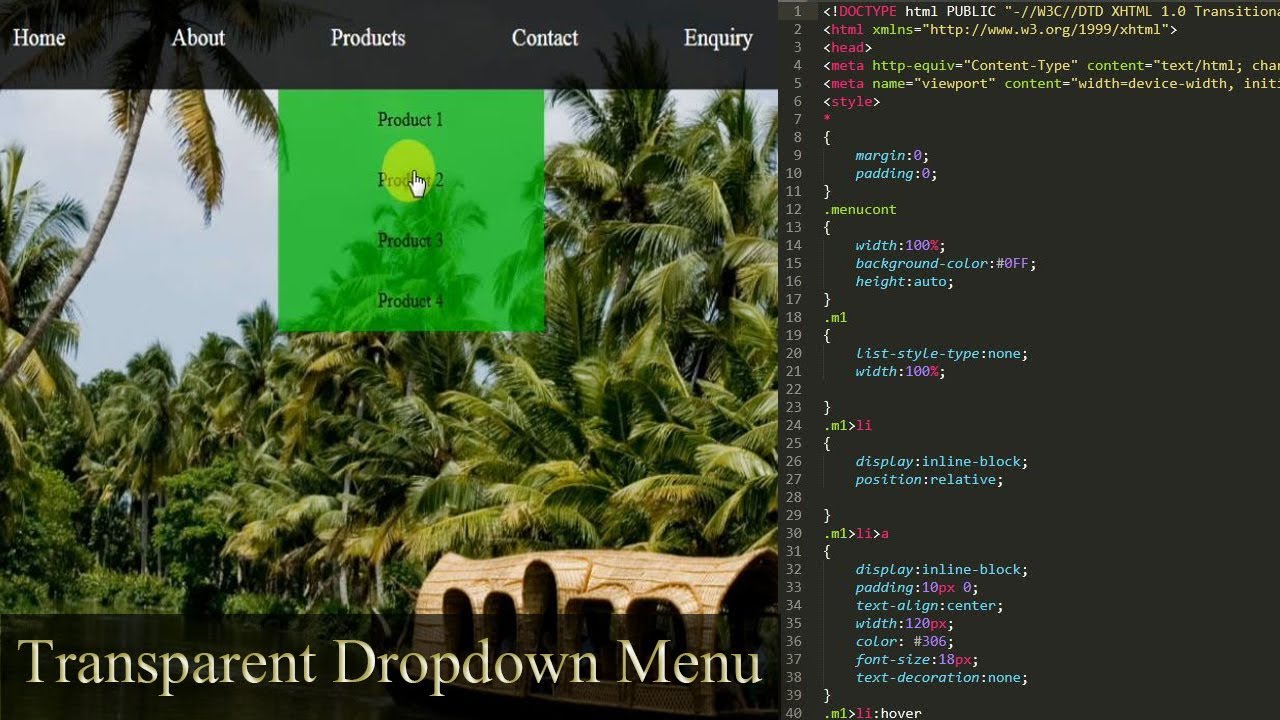Click the .m1>li:hover selector line
Screen dimensions: 1280x720
click(872, 713)
